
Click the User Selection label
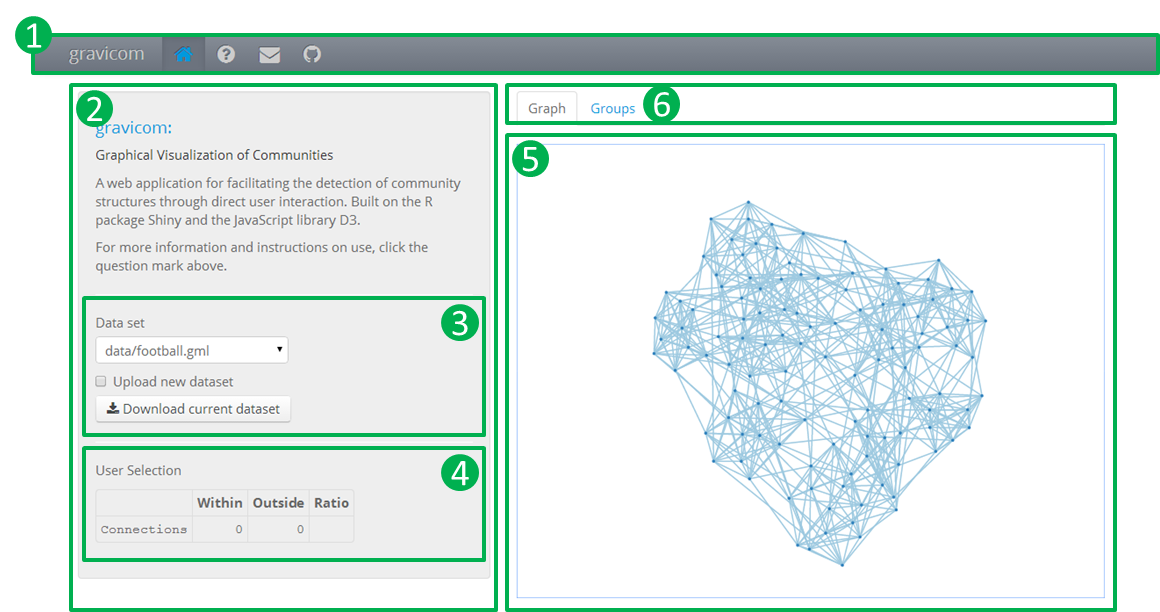pyautogui.click(x=138, y=470)
